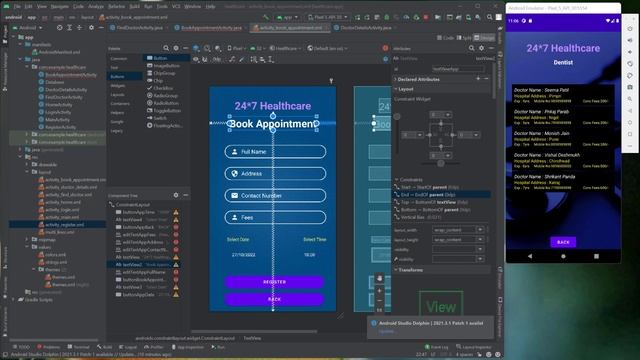640x360 pixels.
Task: Select Widgets palette category
Action: [x=118, y=86]
